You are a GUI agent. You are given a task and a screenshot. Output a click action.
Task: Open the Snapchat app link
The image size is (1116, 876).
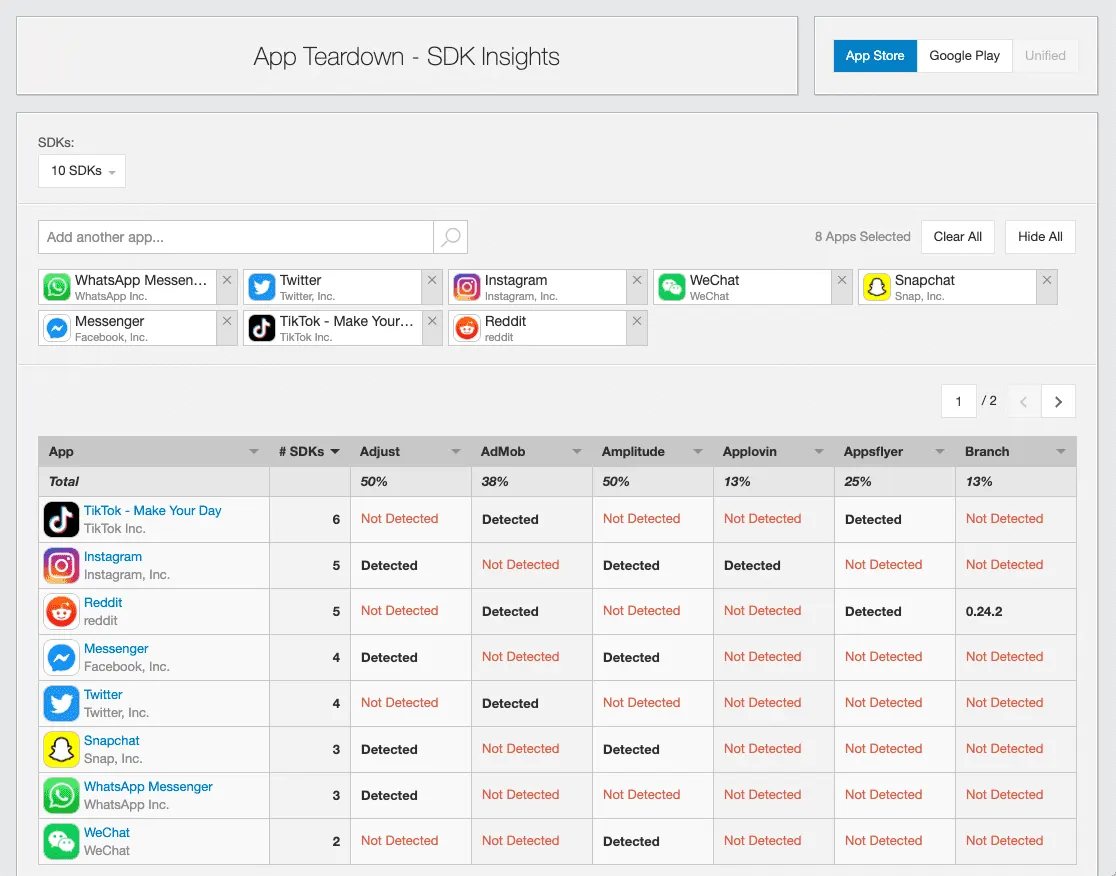(x=112, y=740)
